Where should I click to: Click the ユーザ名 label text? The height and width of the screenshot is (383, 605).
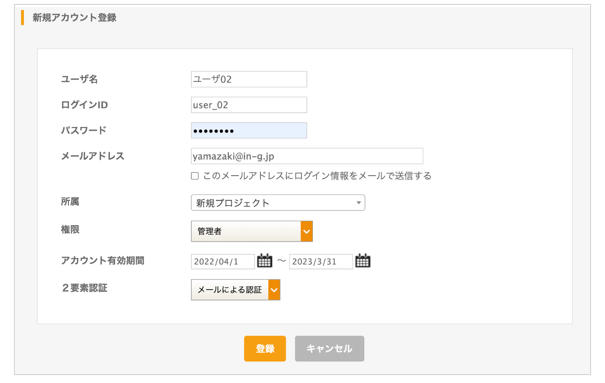point(79,79)
